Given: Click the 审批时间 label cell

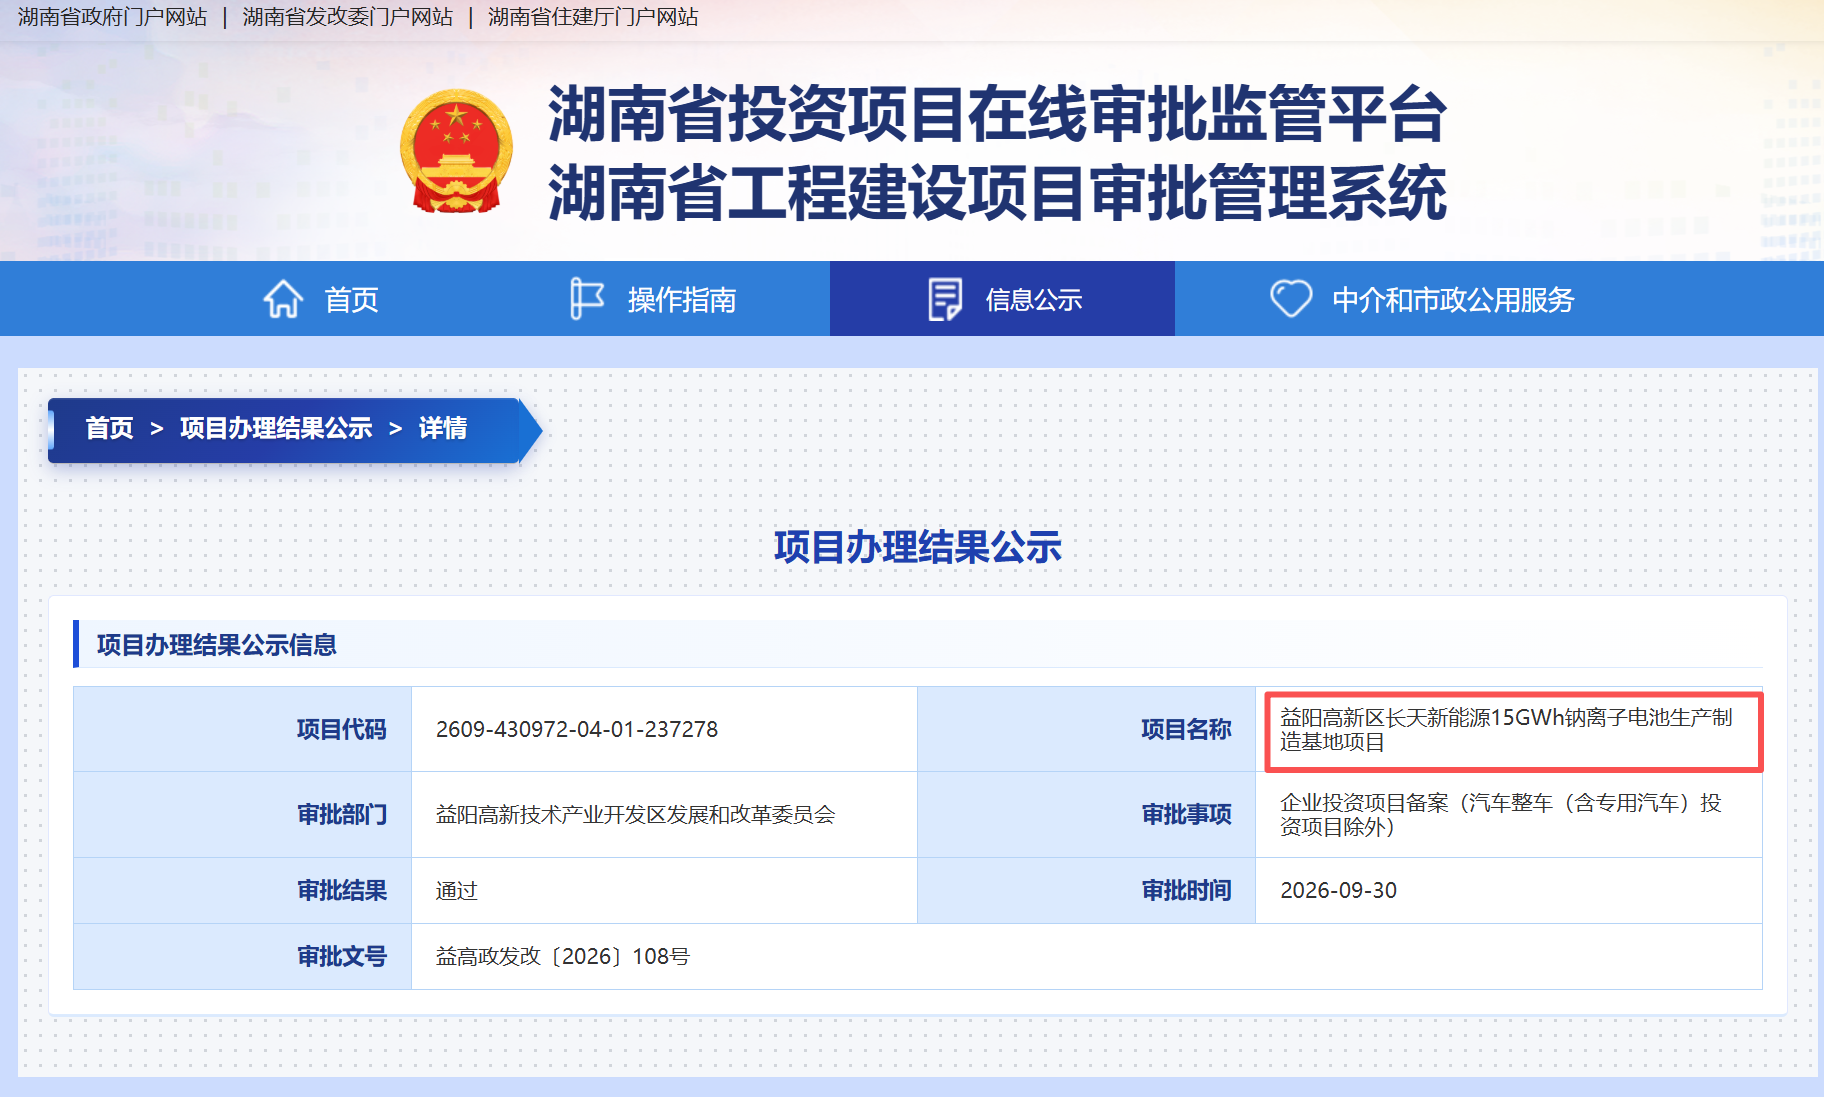Looking at the screenshot, I should pos(1087,890).
